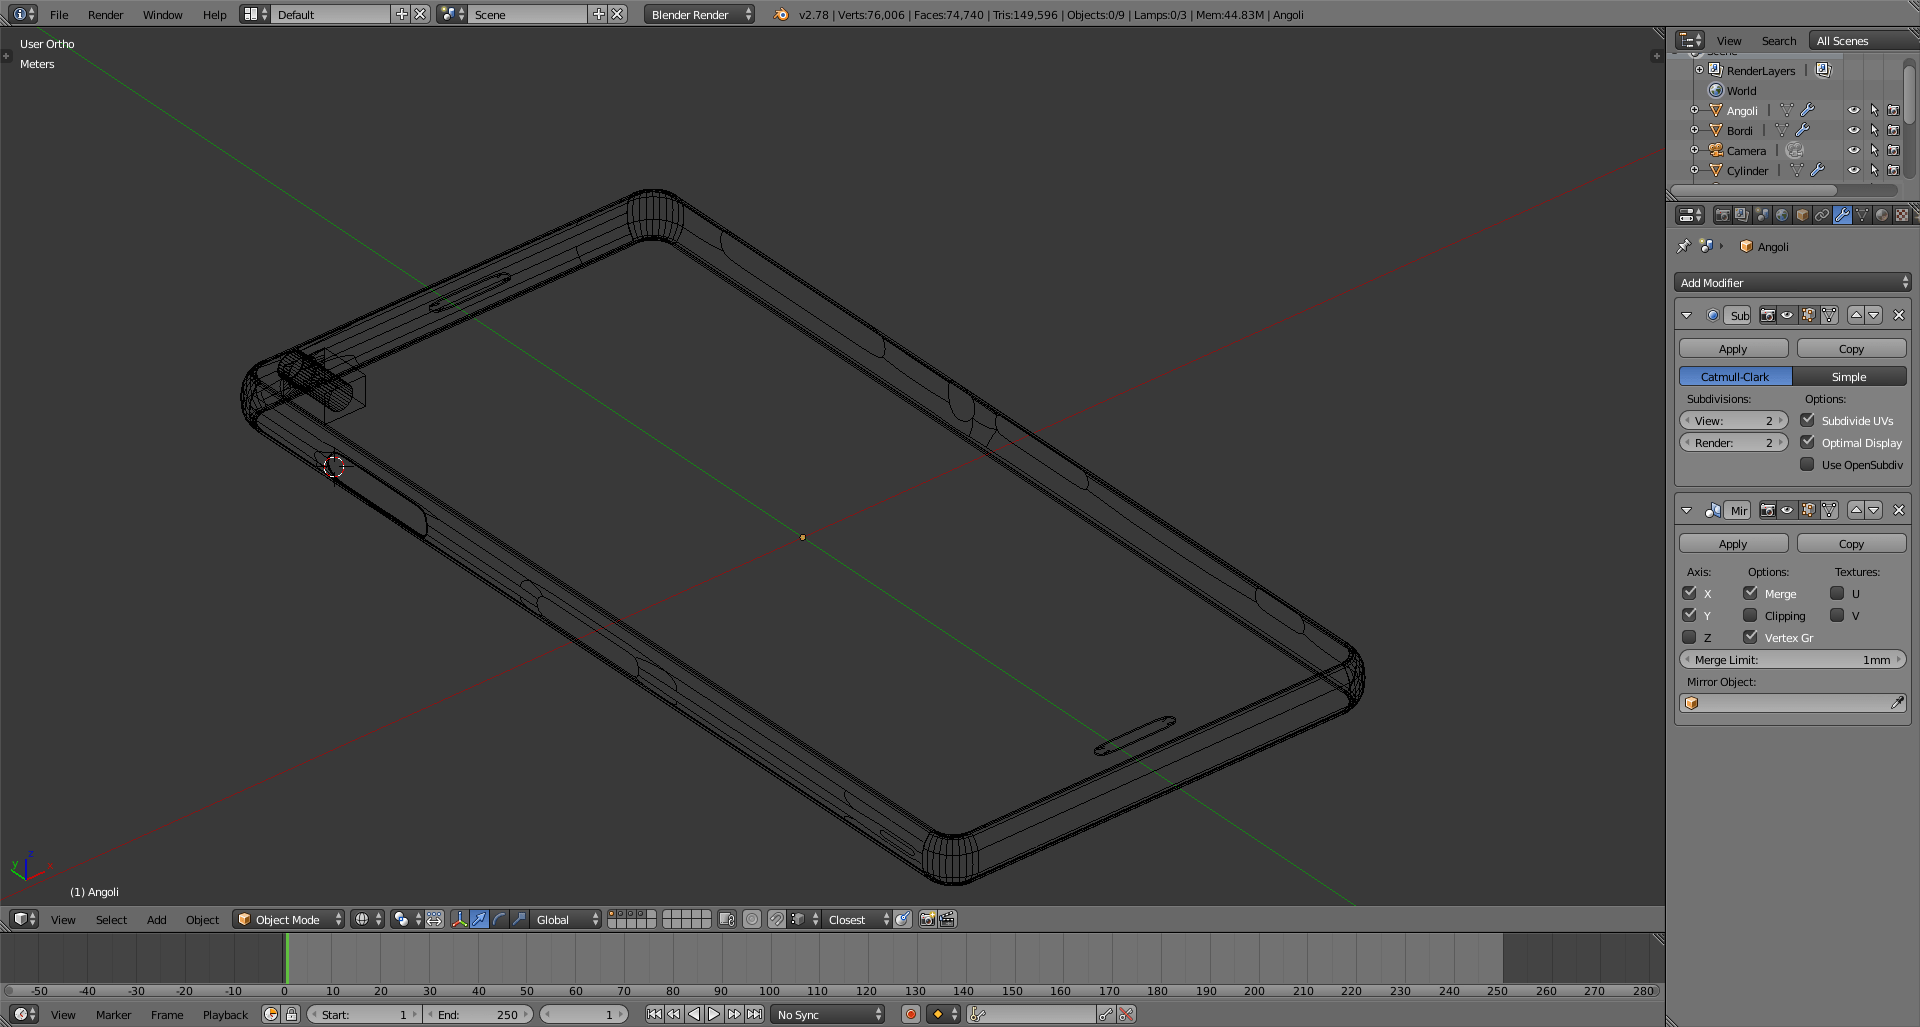Enable the Use OpenSubdiv checkbox
The height and width of the screenshot is (1027, 1920).
(1807, 464)
